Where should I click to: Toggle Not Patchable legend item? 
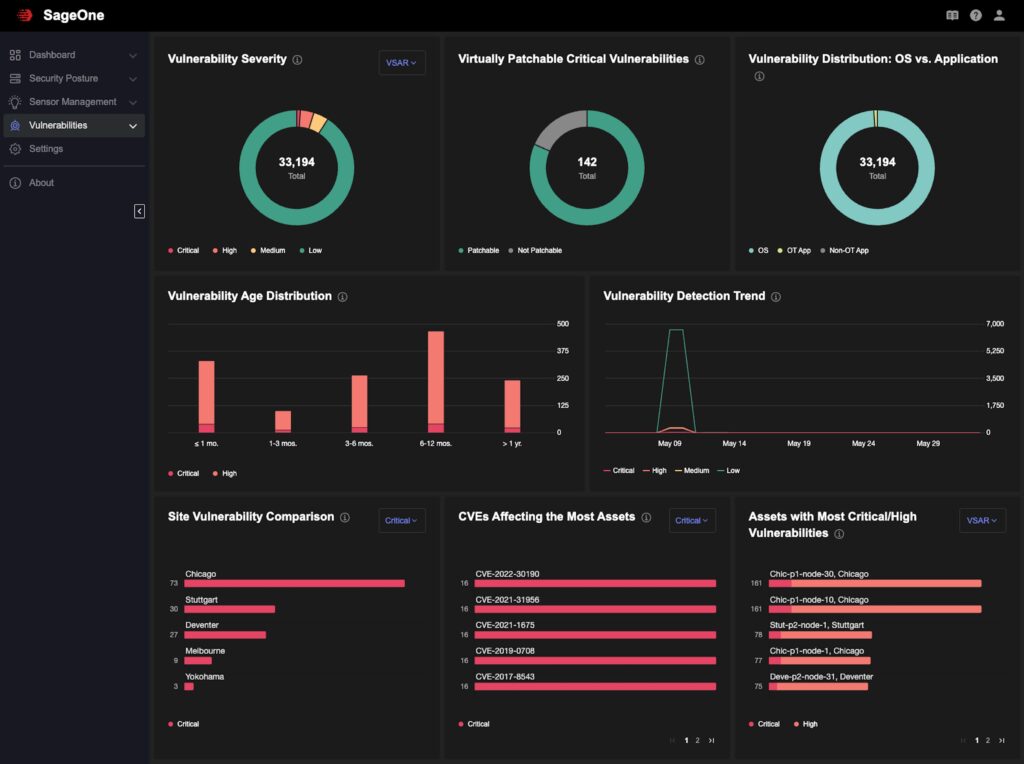[535, 251]
